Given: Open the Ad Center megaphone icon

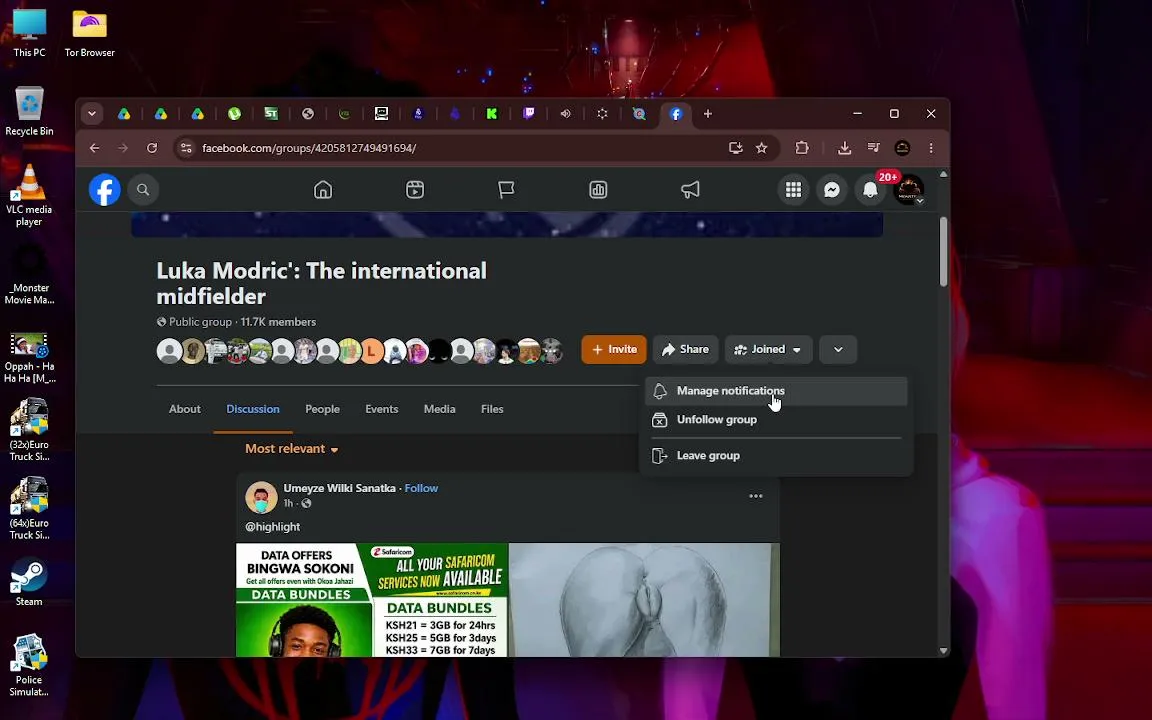Looking at the screenshot, I should point(690,190).
